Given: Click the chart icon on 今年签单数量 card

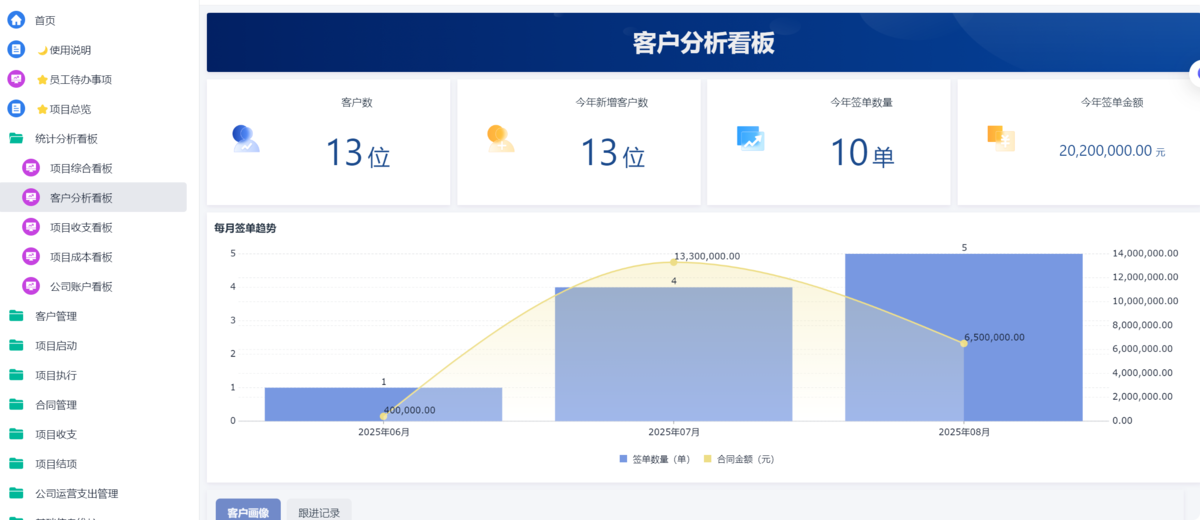Looking at the screenshot, I should [750, 138].
